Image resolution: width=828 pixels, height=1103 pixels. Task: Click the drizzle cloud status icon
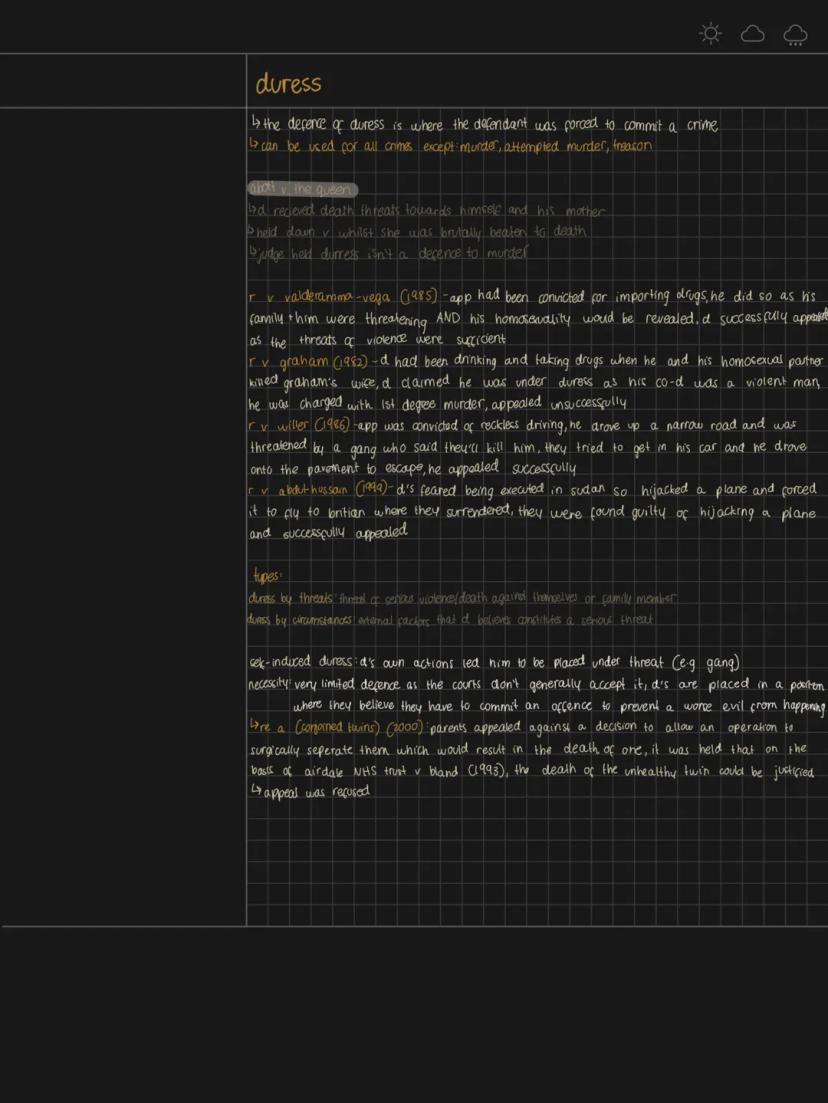(x=795, y=33)
